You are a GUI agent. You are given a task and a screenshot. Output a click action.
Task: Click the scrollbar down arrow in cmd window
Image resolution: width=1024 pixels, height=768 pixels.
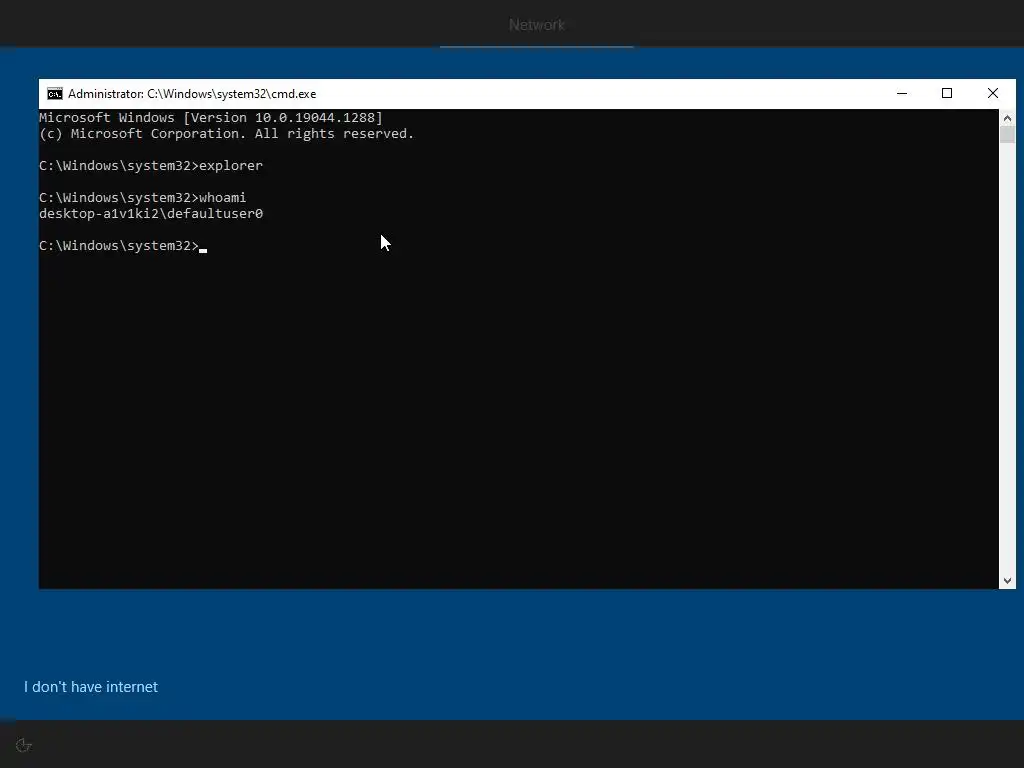1007,581
